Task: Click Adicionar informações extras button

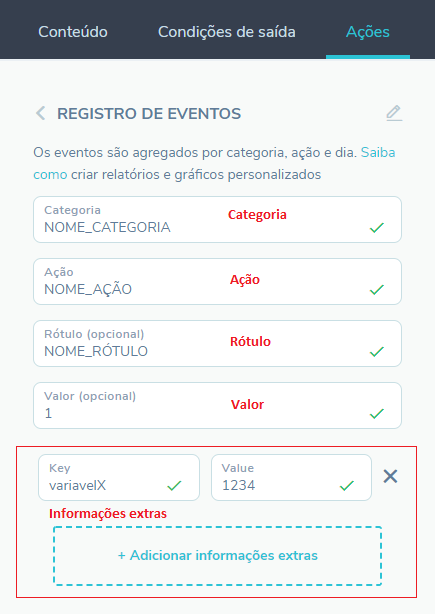Action: [x=218, y=556]
